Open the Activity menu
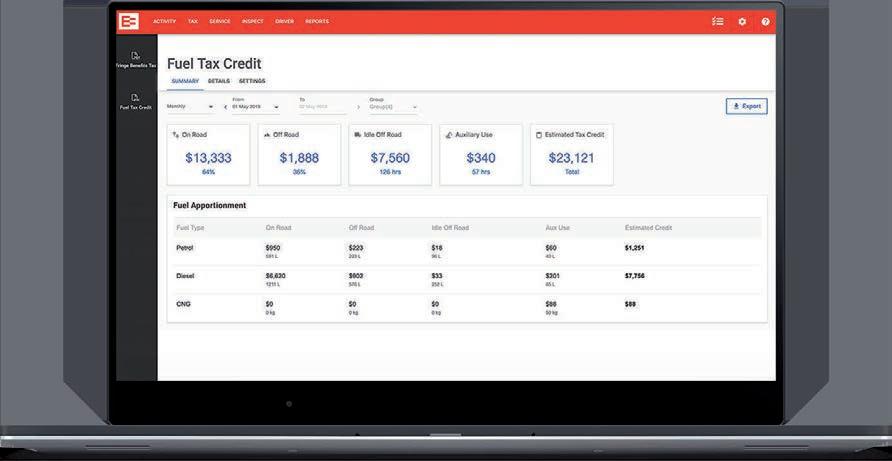 click(x=164, y=22)
